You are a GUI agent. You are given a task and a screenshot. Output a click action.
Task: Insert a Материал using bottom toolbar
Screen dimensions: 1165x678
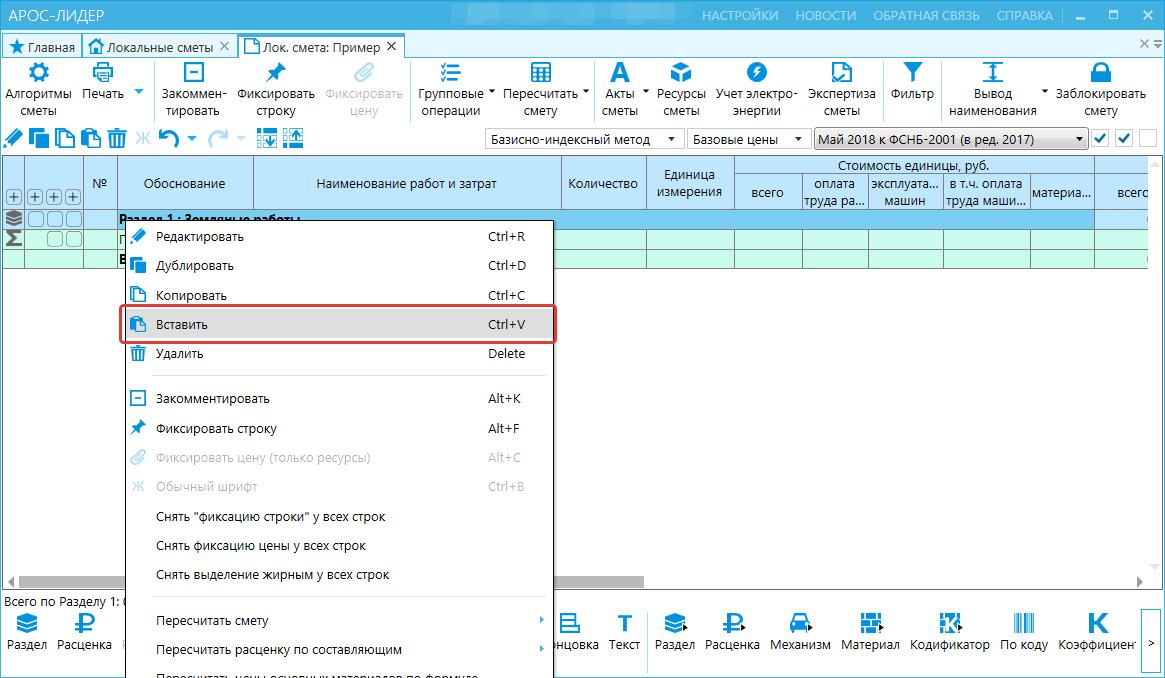click(870, 632)
